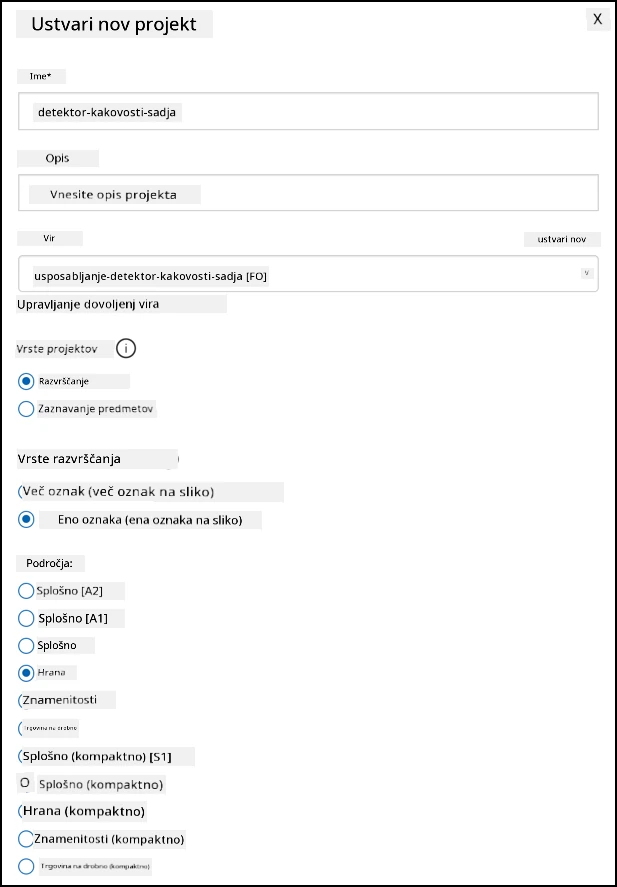Image resolution: width=617 pixels, height=887 pixels.
Task: Select Zaznavanje predmetov radio button
Action: pyautogui.click(x=26, y=409)
